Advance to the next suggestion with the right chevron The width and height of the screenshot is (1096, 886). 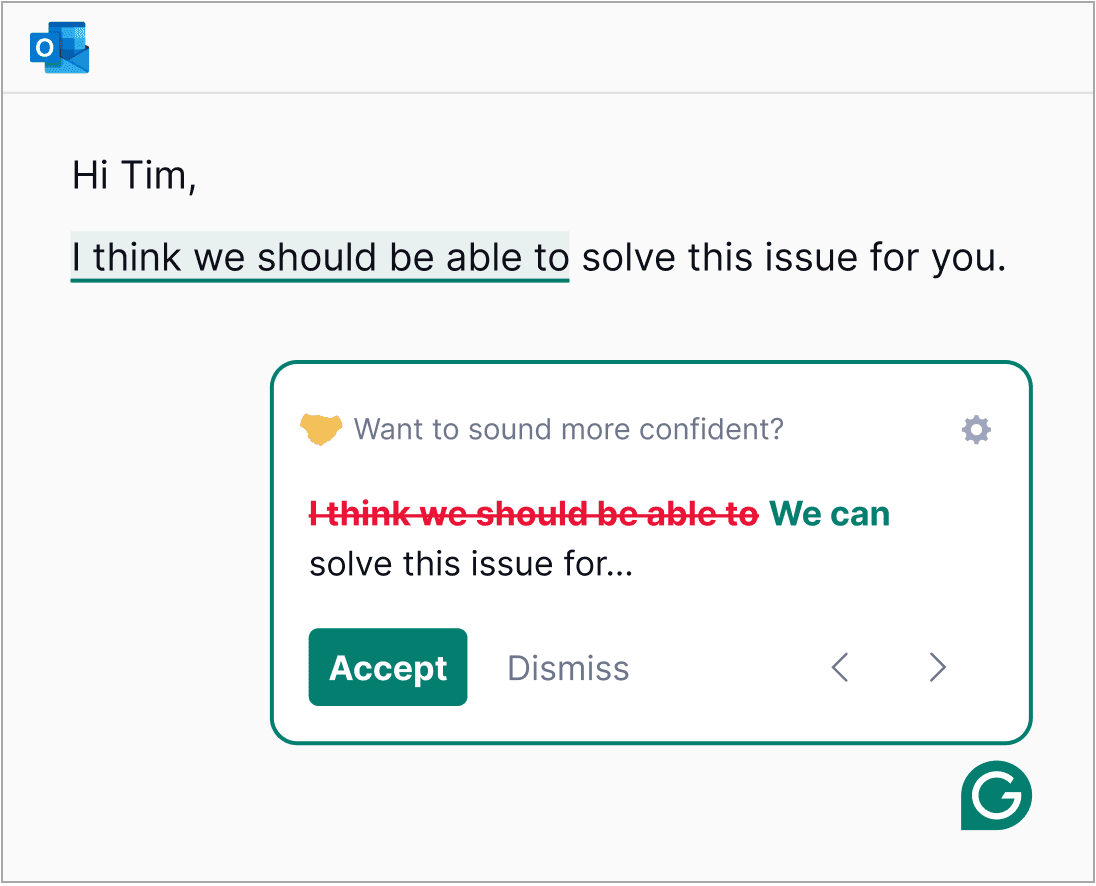[937, 667]
